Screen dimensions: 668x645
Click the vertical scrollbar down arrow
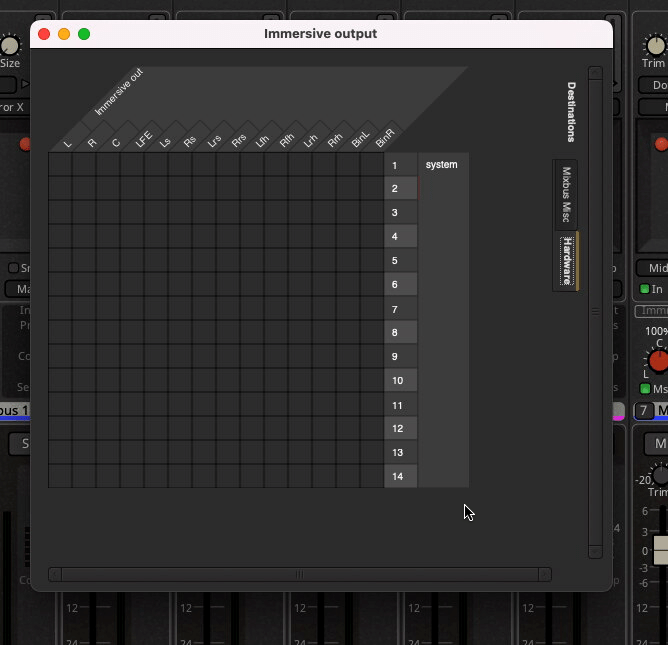(595, 552)
